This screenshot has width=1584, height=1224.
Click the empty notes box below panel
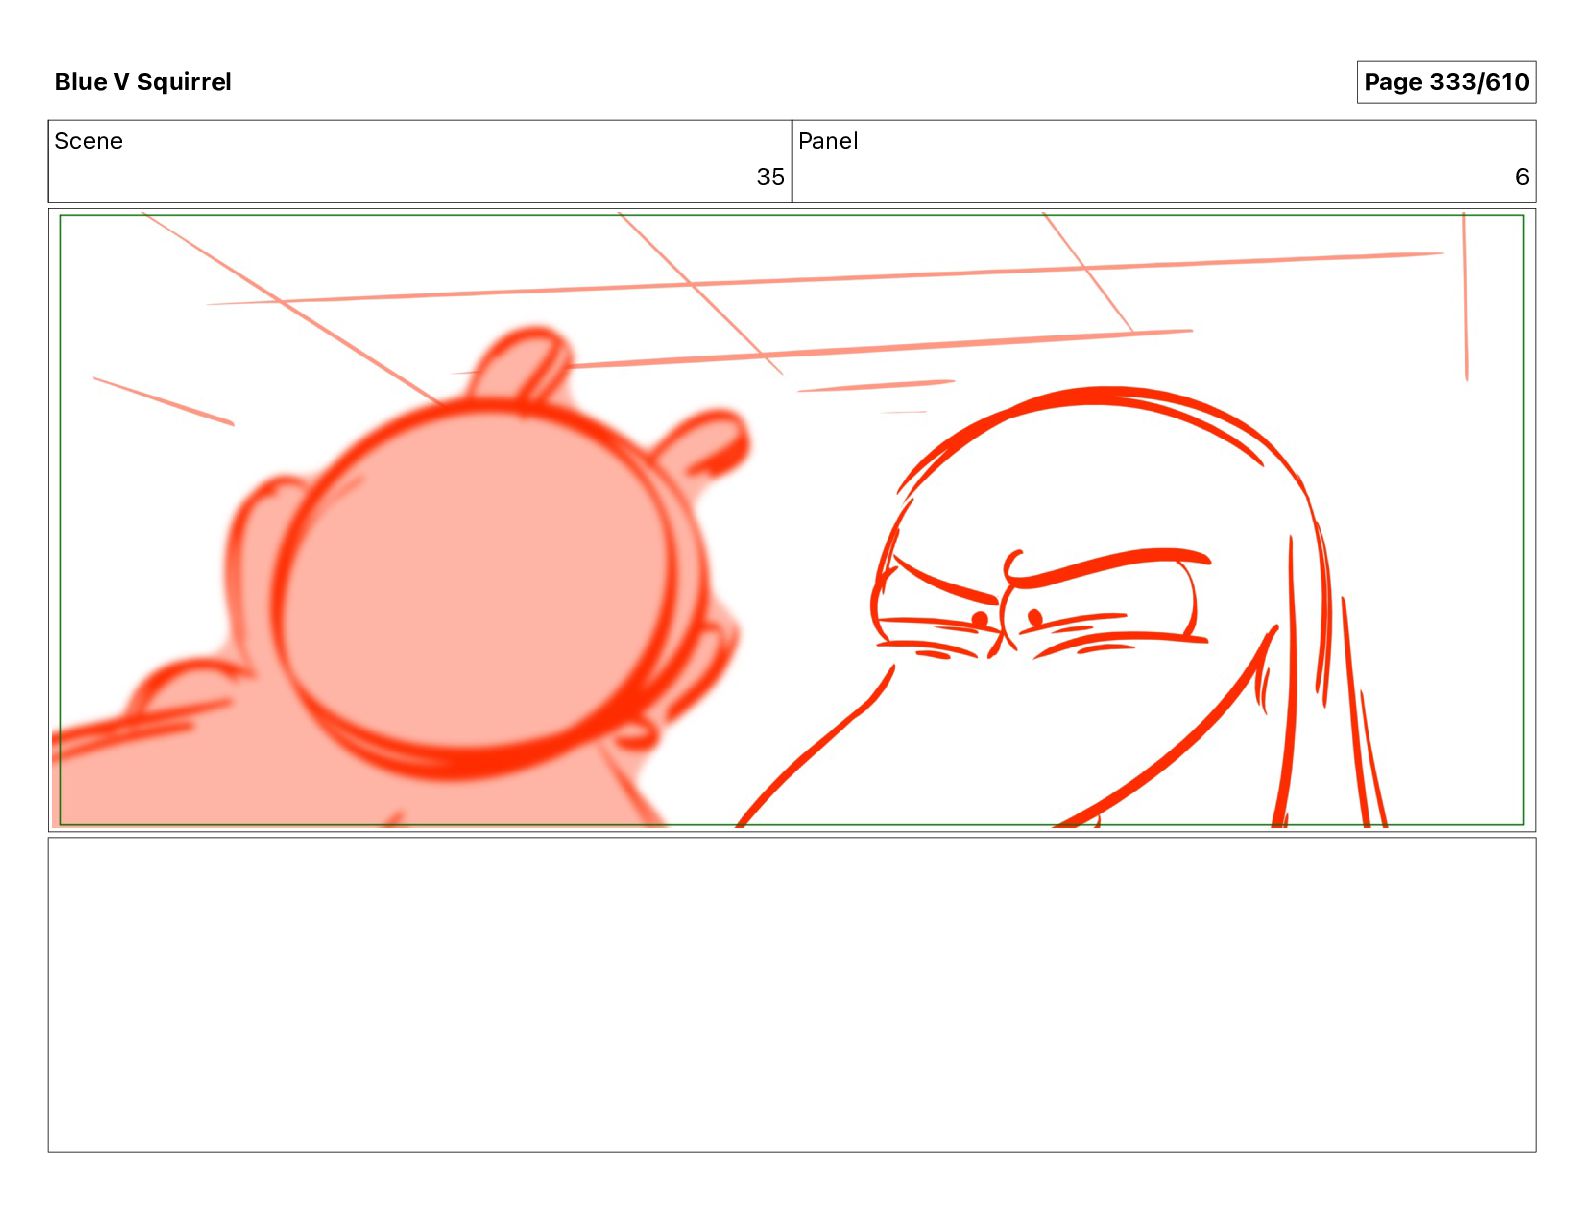coord(792,995)
